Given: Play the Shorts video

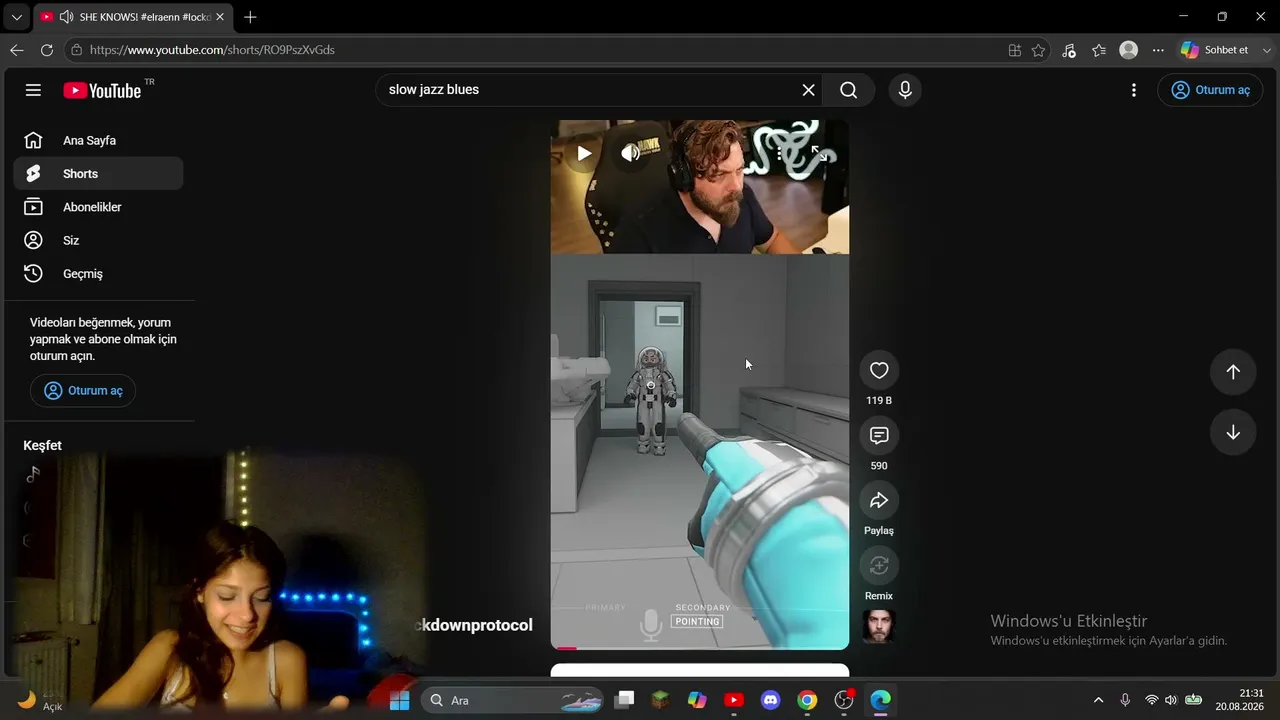Looking at the screenshot, I should (584, 153).
